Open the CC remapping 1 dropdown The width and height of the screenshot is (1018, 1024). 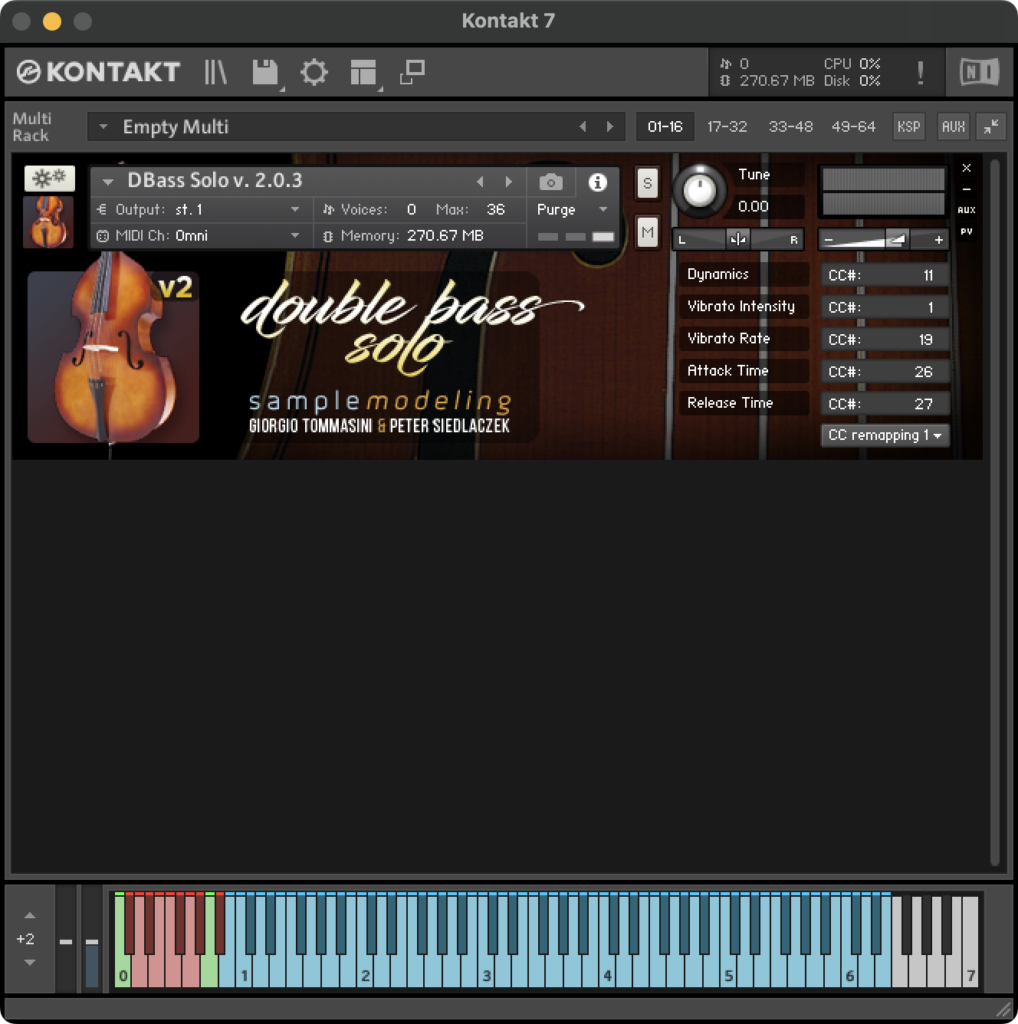pos(885,435)
